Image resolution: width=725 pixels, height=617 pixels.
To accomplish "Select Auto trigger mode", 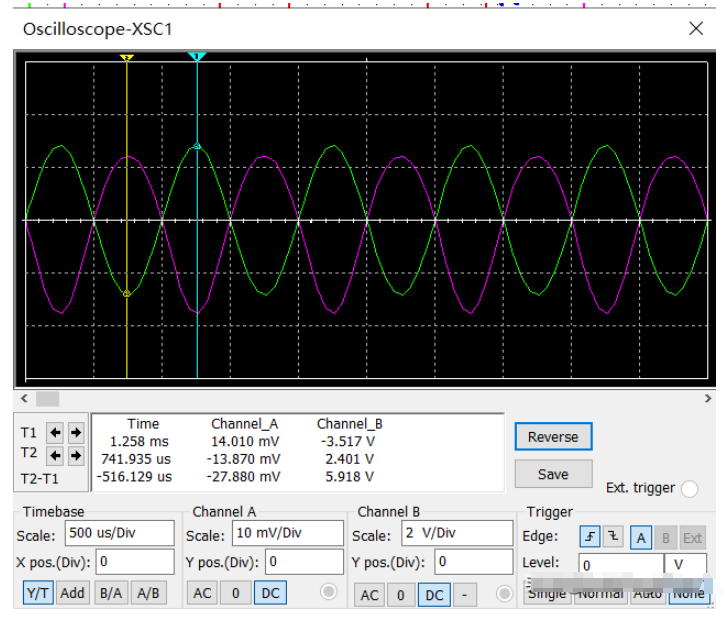I will click(x=648, y=594).
